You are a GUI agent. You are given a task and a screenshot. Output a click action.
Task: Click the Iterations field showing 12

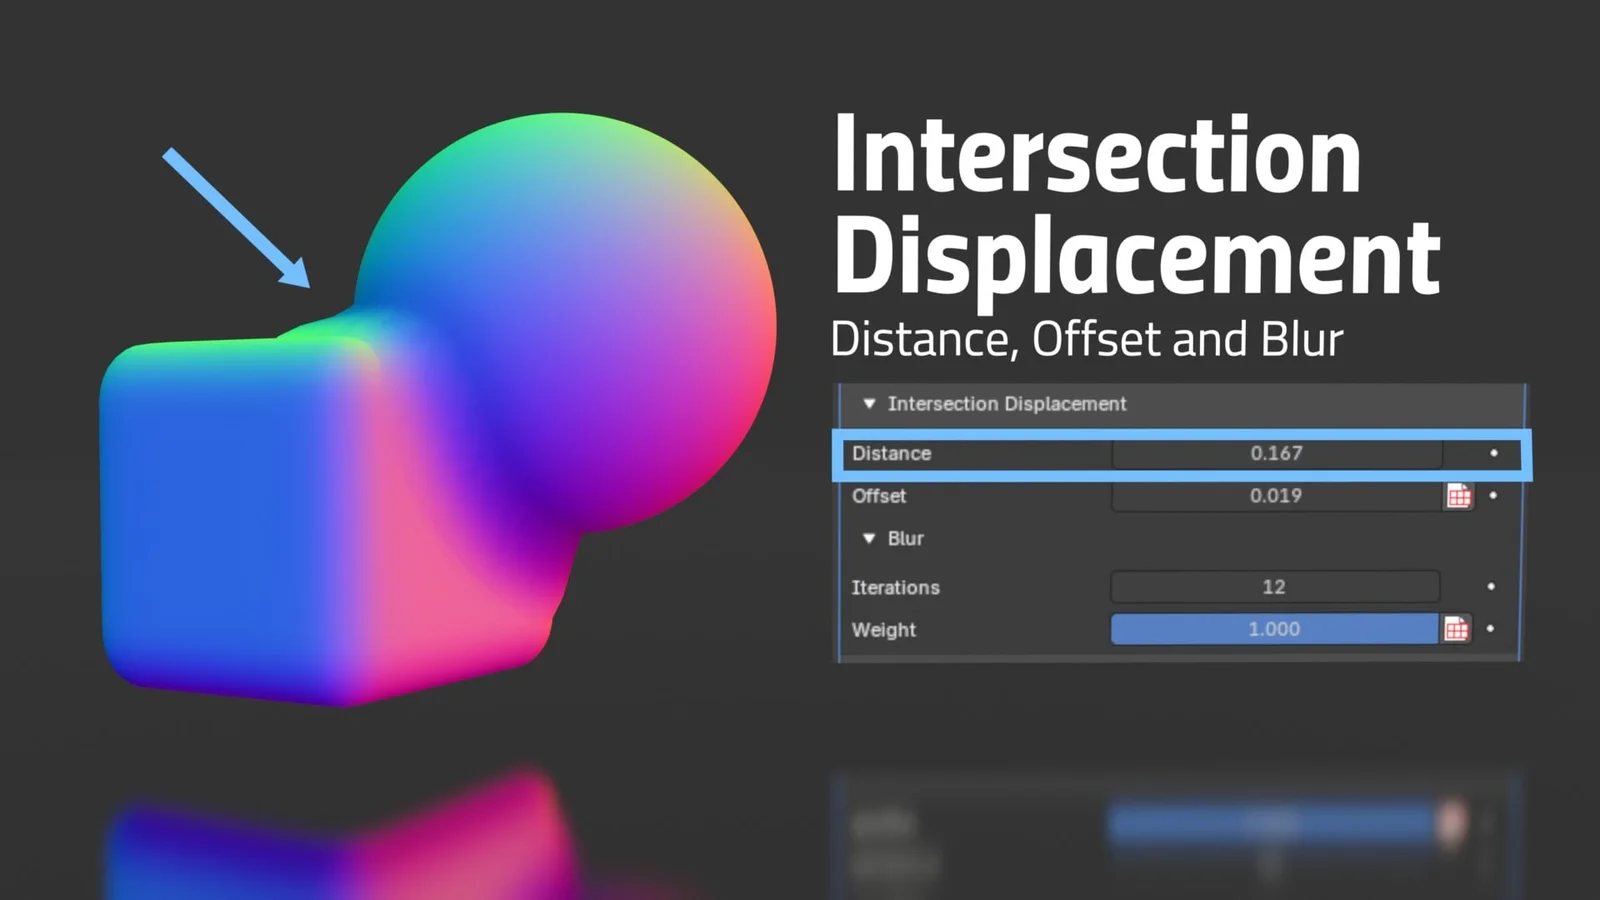coord(1275,587)
